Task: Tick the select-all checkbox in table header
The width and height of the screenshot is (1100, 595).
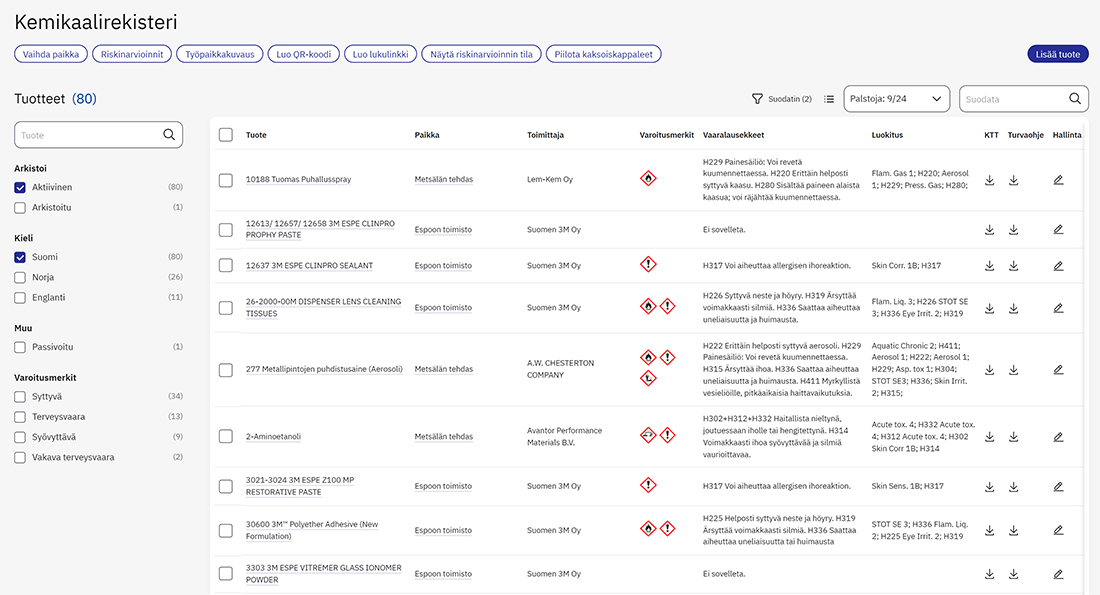Action: pyautogui.click(x=226, y=135)
